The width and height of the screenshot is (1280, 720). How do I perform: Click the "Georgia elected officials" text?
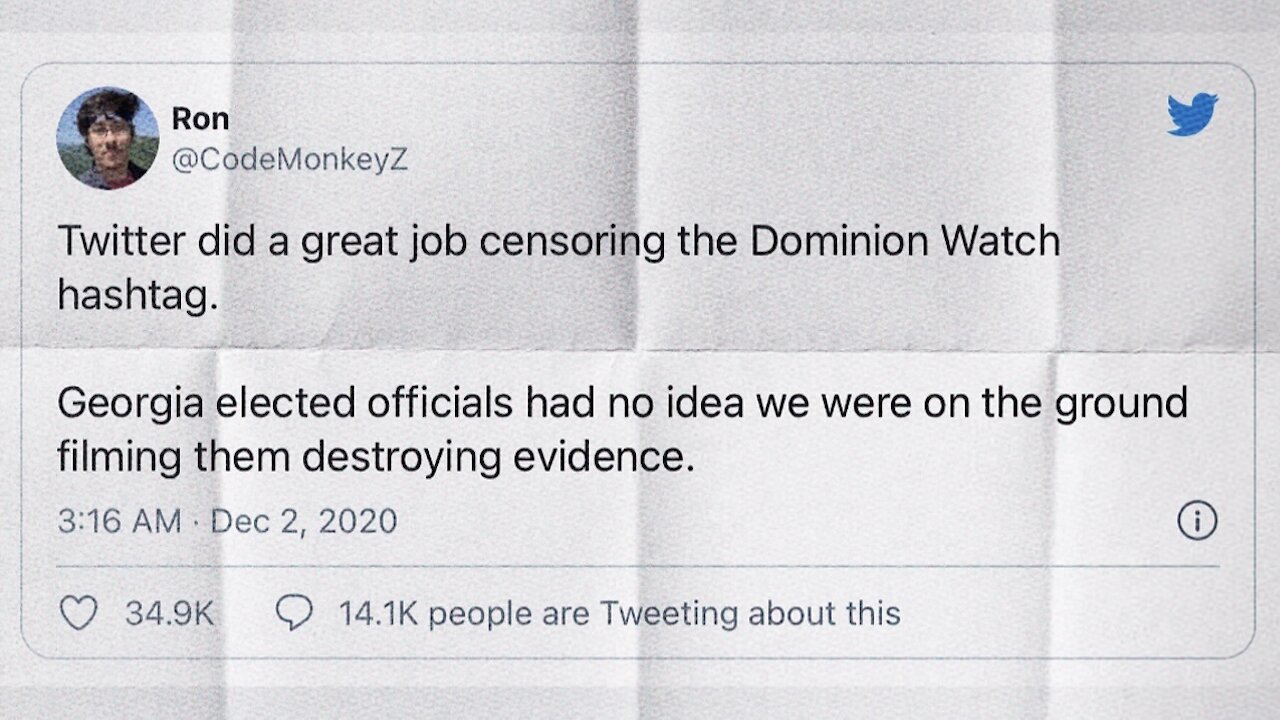coord(283,403)
